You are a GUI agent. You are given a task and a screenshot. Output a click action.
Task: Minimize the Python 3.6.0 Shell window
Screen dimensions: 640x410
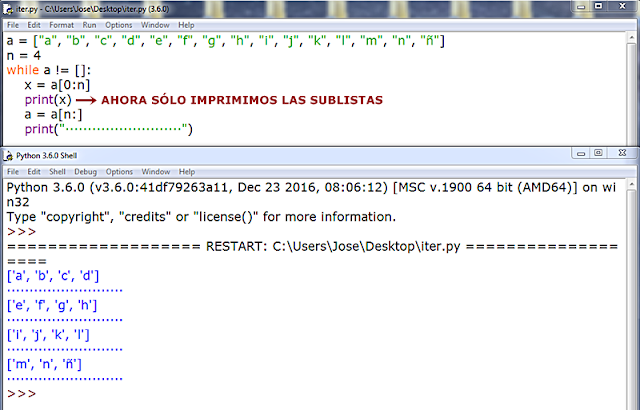581,153
